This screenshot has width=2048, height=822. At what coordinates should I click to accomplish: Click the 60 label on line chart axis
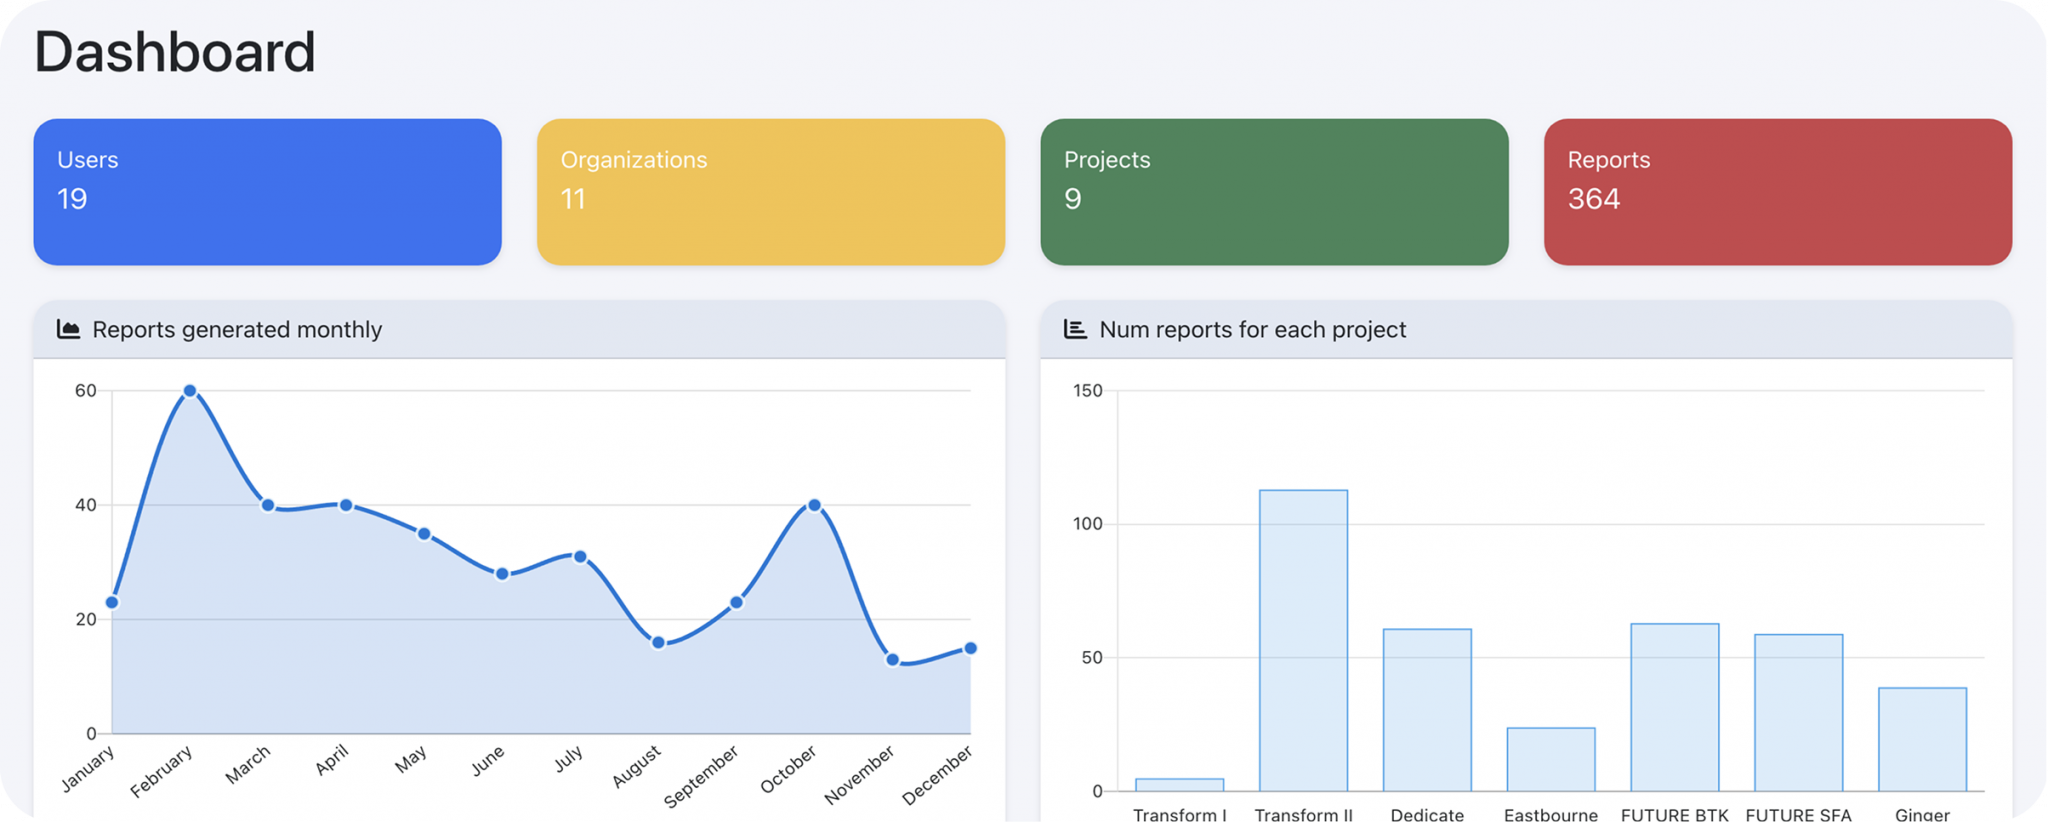[x=86, y=391]
